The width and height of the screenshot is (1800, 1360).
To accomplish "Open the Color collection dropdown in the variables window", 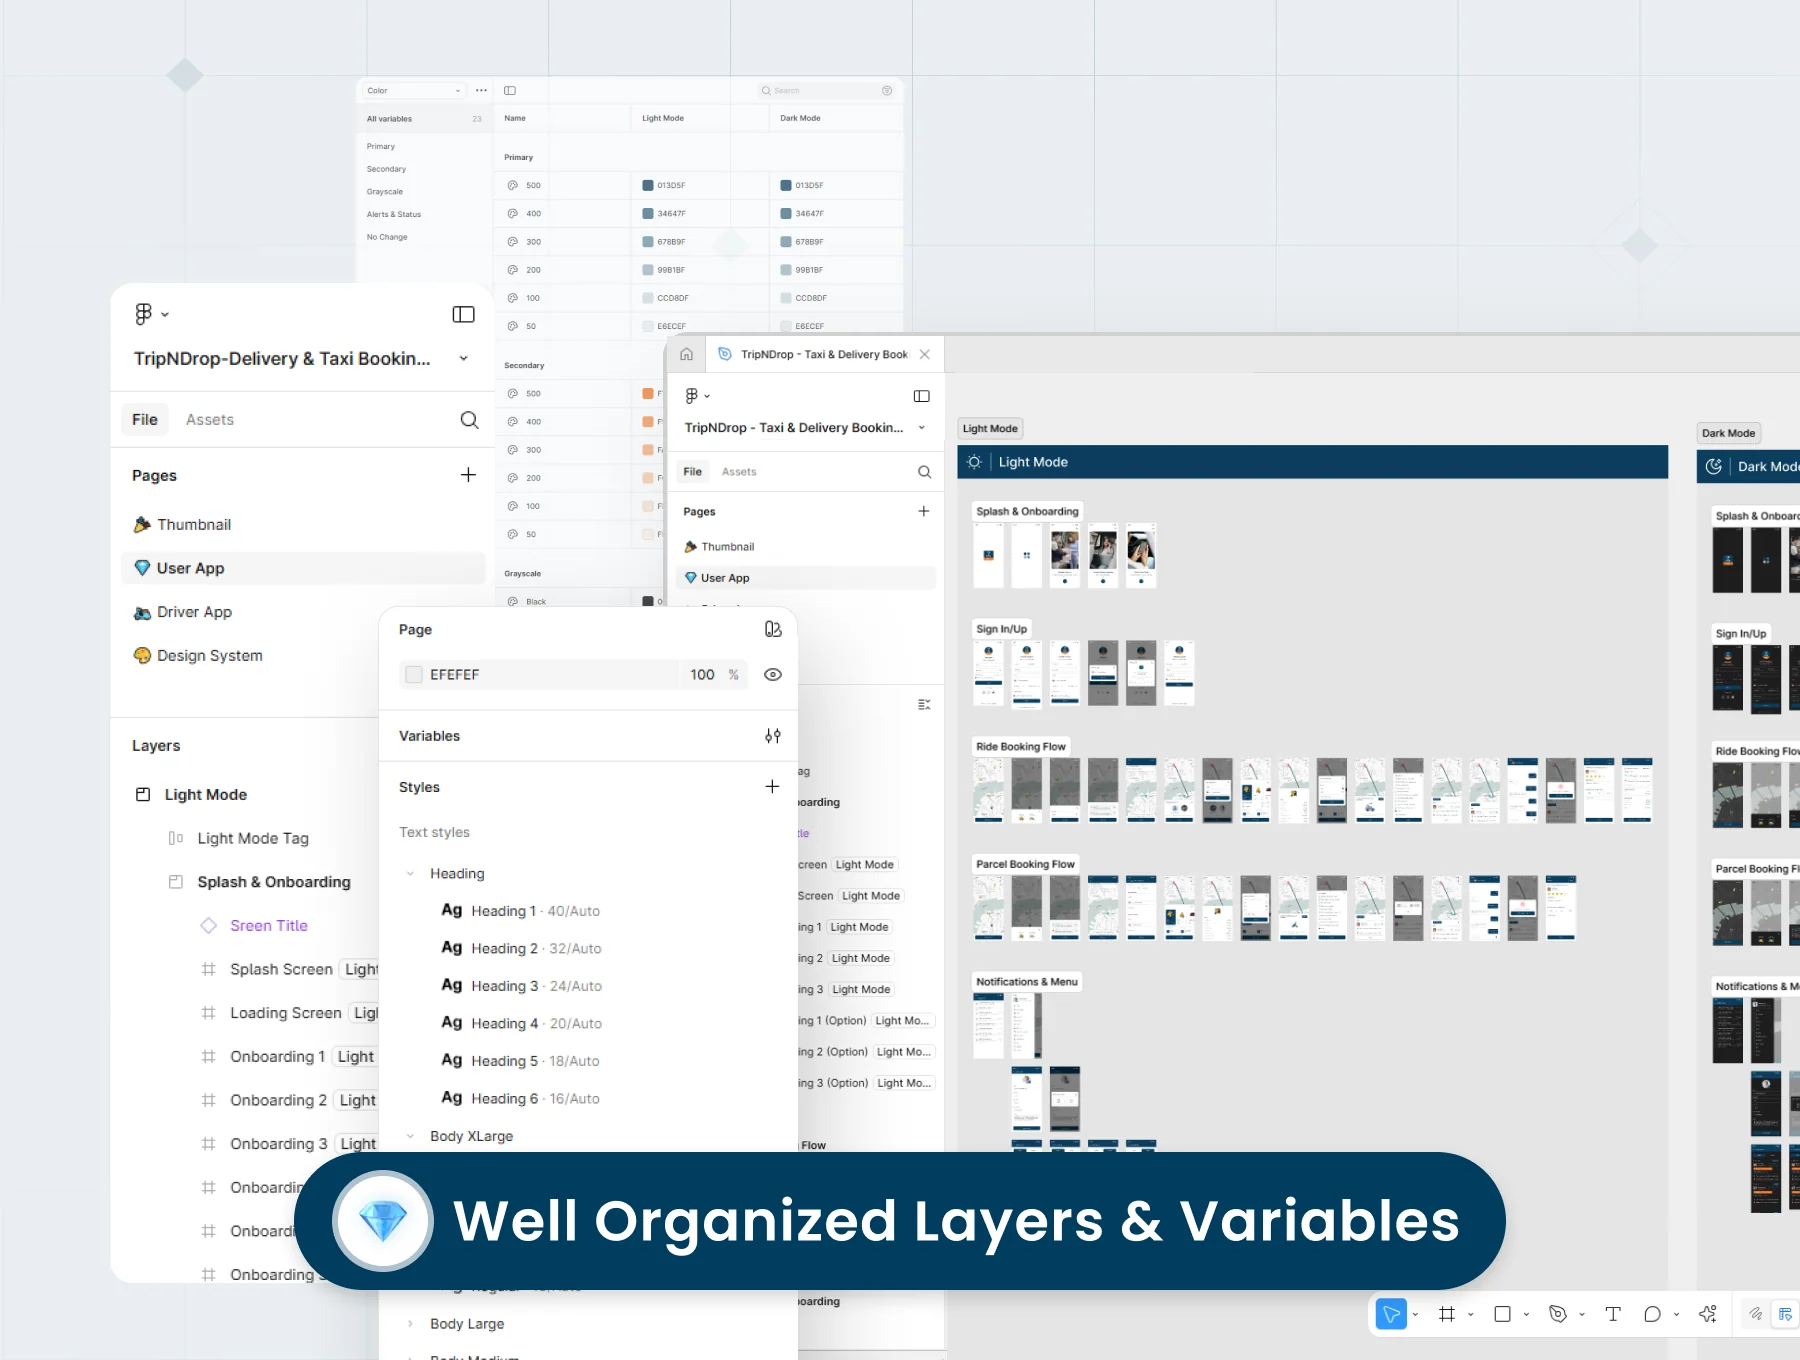I will click(414, 90).
